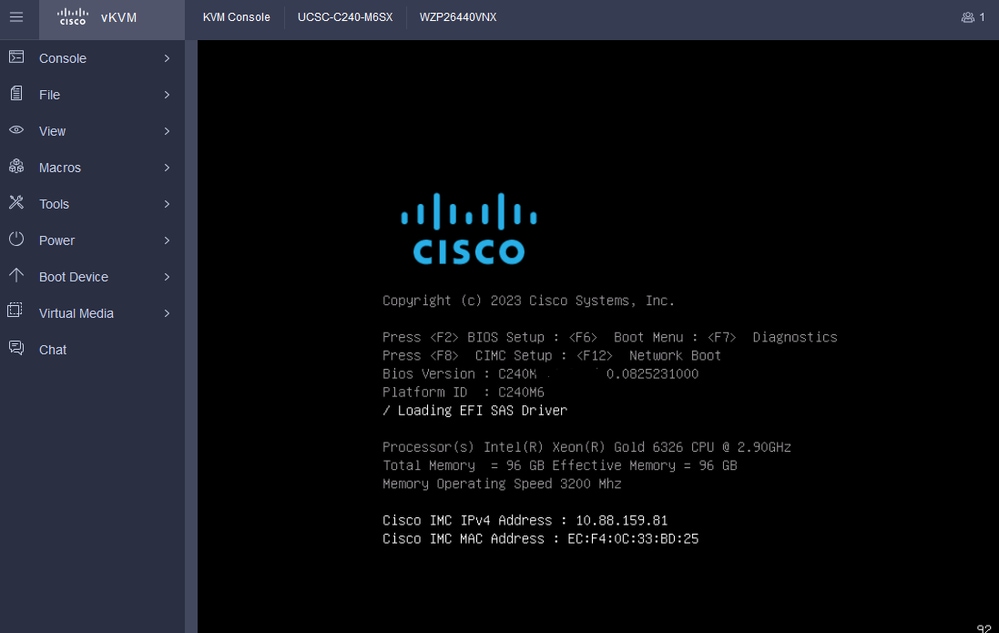The width and height of the screenshot is (999, 633).
Task: Expand the Console submenu chevron
Action: click(167, 59)
